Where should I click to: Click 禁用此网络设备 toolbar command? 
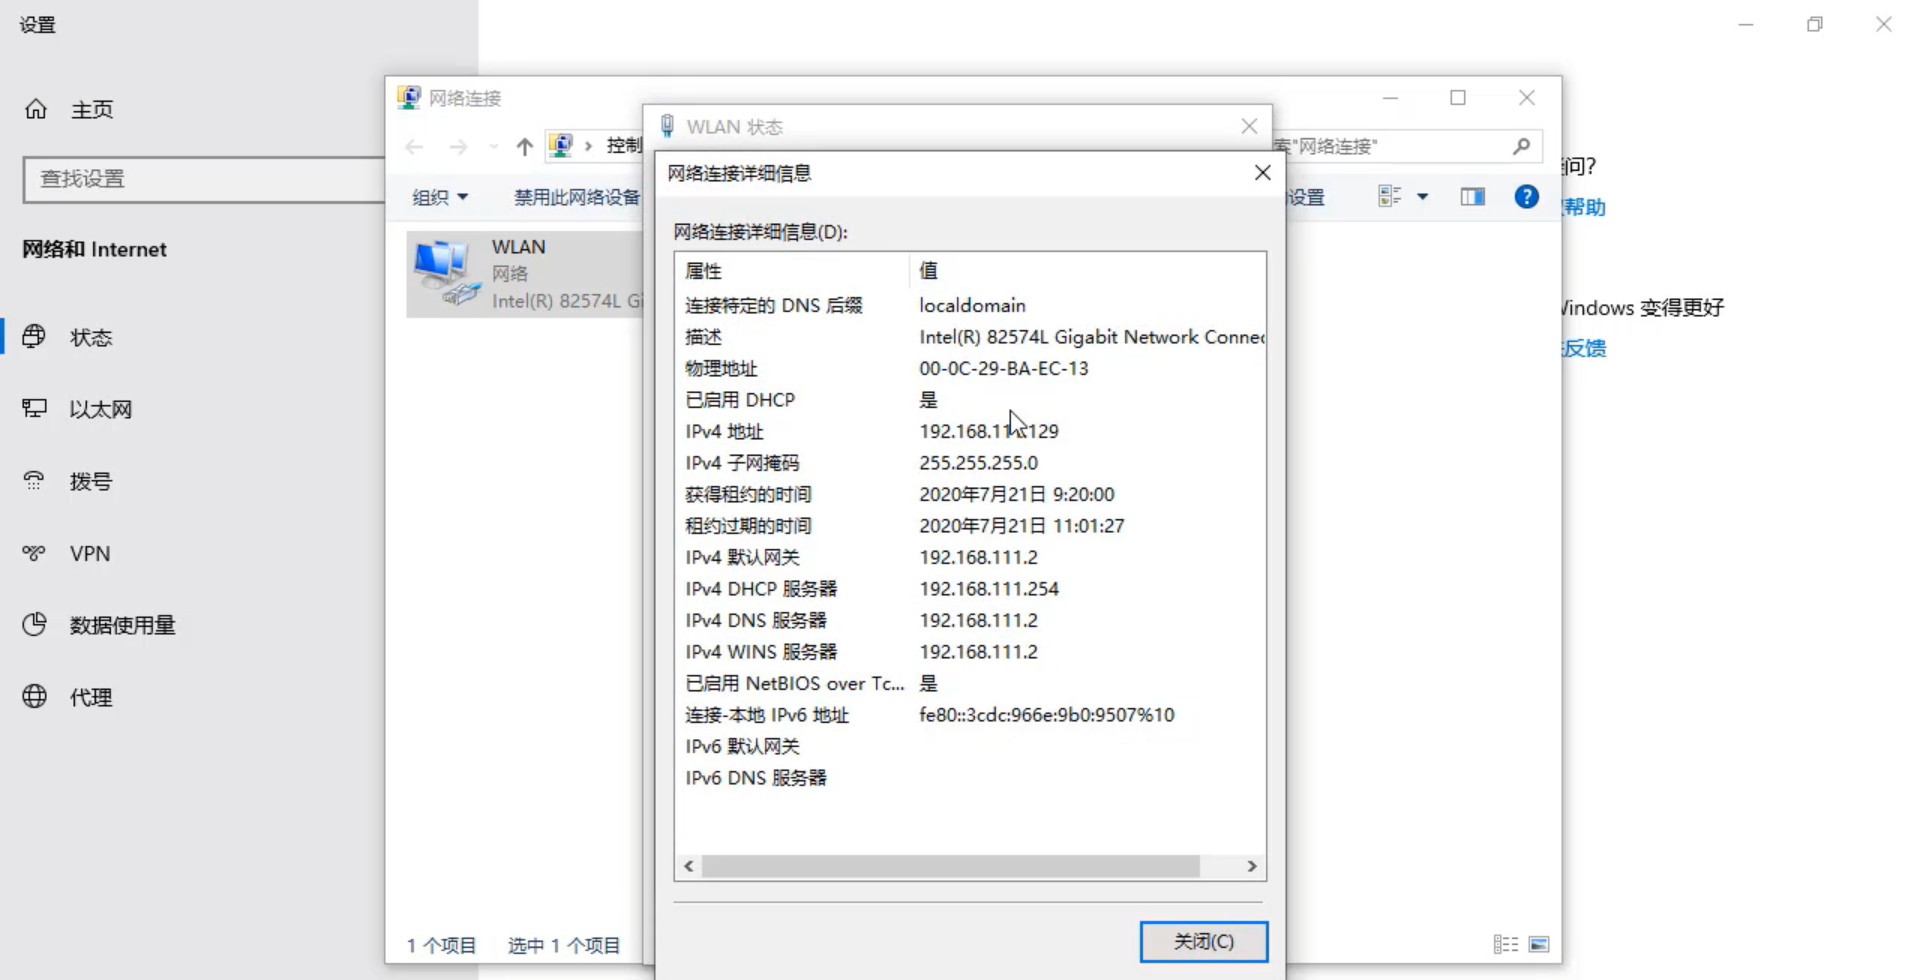[x=576, y=197]
